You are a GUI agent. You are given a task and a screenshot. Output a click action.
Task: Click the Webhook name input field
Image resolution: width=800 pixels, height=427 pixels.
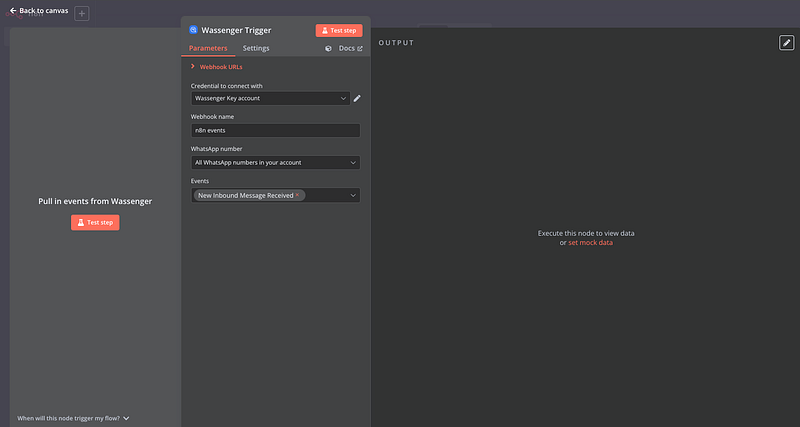[275, 130]
